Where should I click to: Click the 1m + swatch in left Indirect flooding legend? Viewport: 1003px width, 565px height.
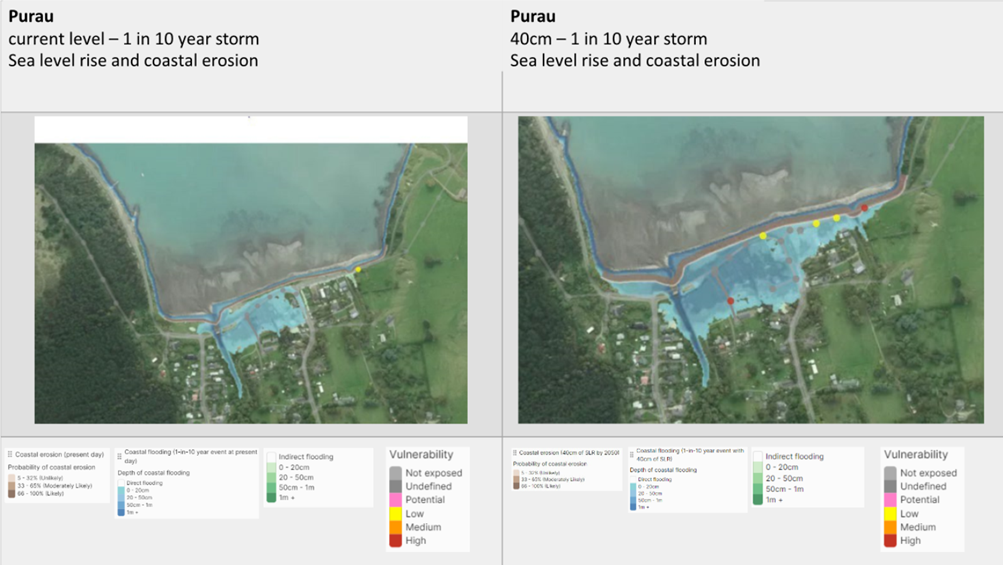(270, 498)
